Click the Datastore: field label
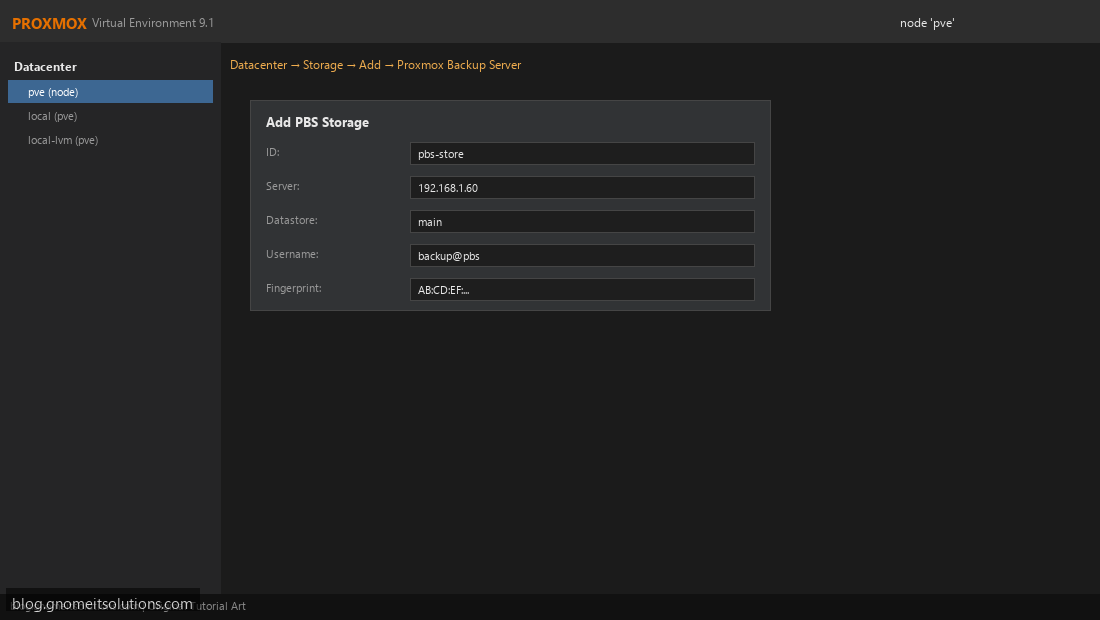The image size is (1100, 620). [292, 220]
